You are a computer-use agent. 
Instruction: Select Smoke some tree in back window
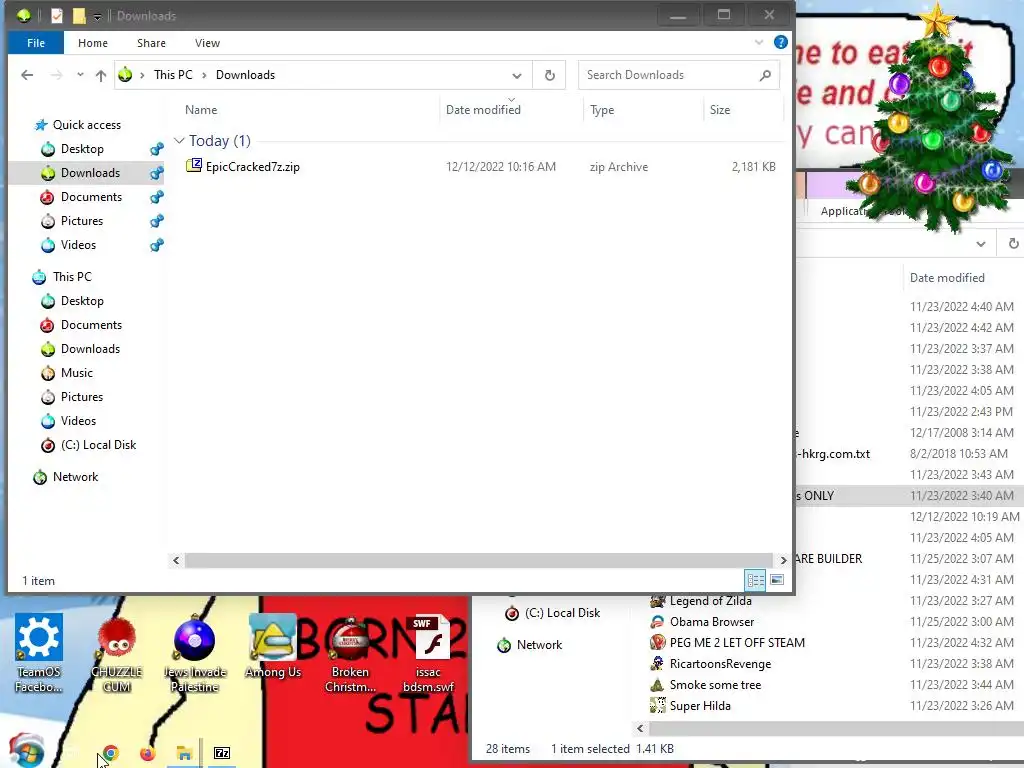point(715,684)
